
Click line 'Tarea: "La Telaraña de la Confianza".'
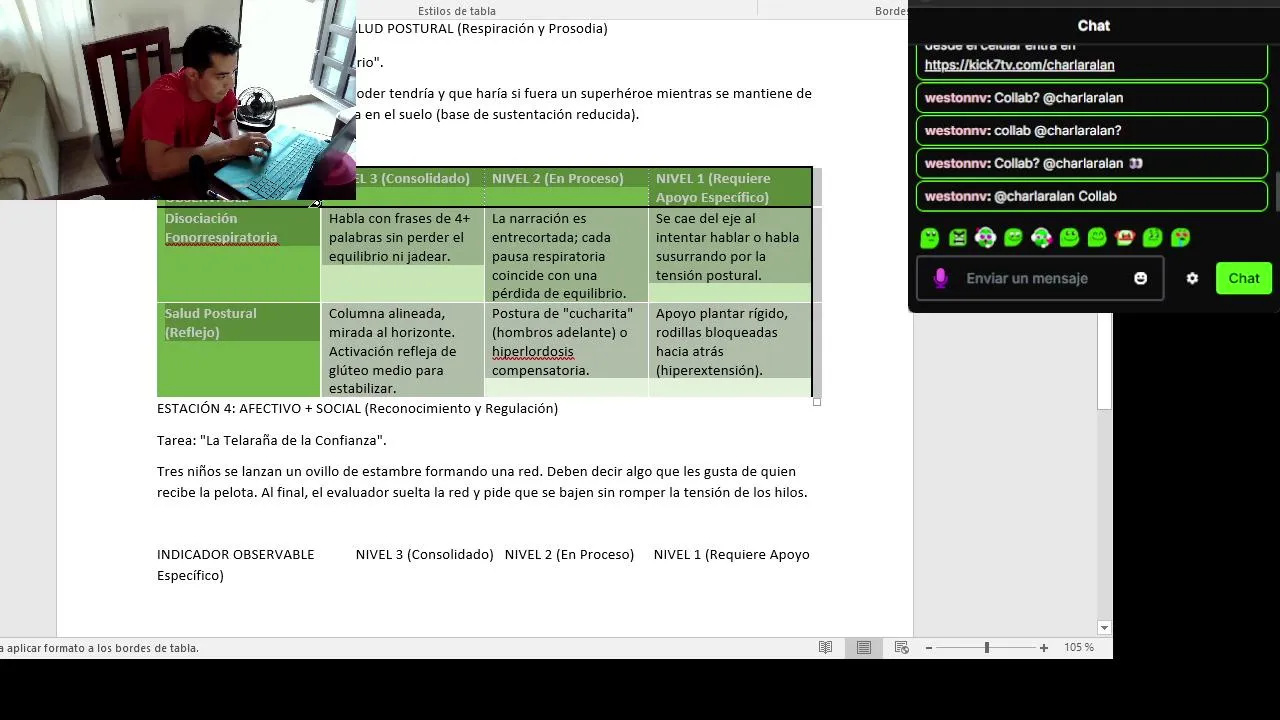click(x=271, y=440)
